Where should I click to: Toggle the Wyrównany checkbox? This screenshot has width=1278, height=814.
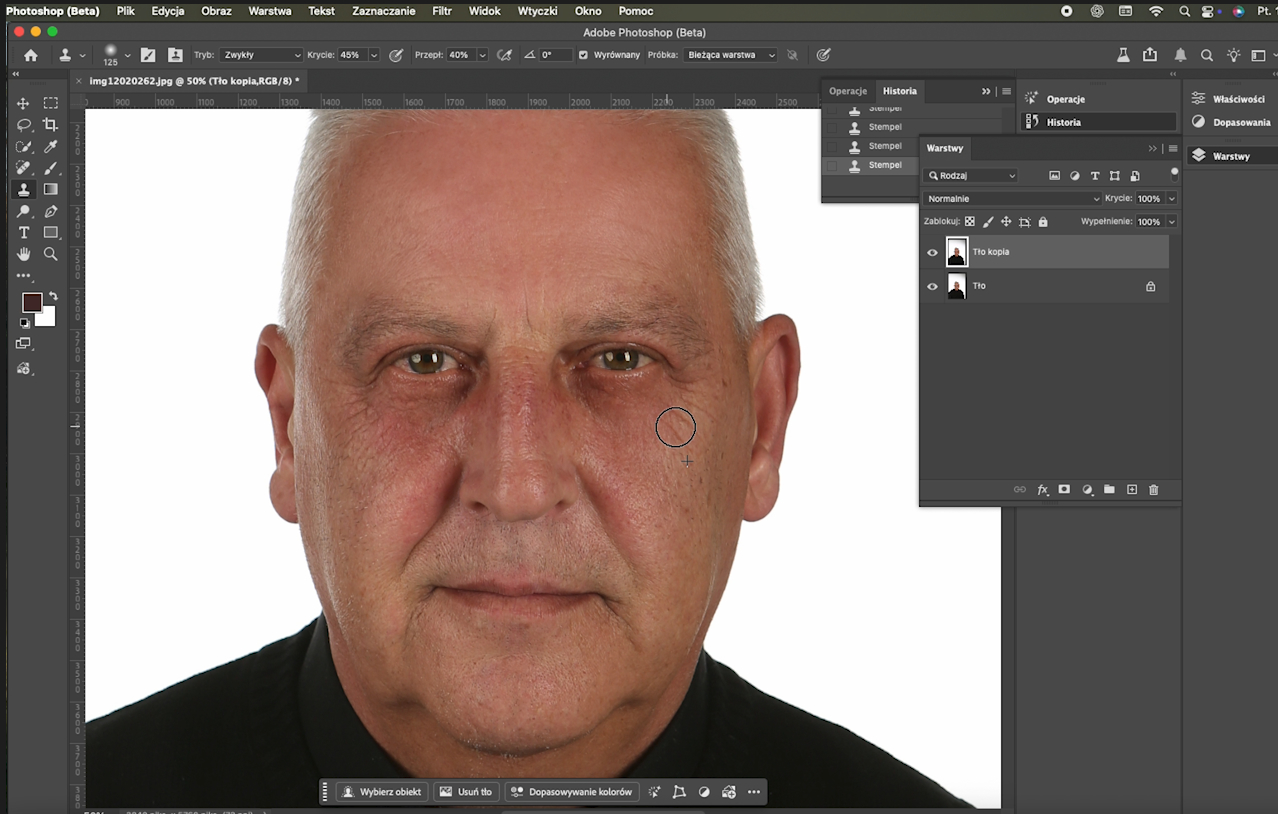coord(583,55)
